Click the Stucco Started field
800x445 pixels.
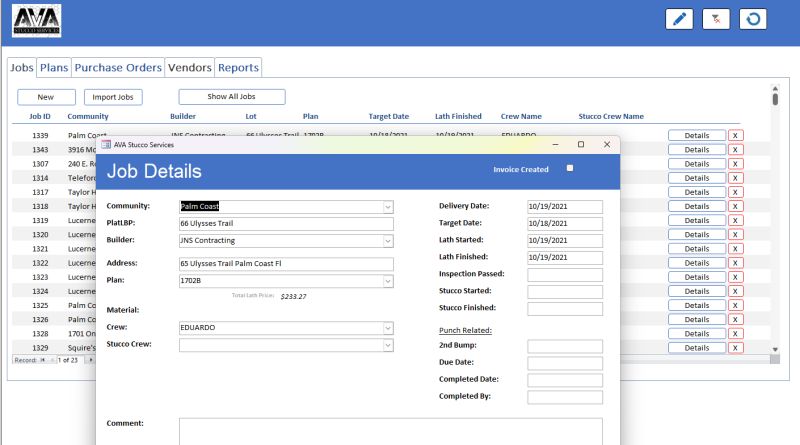(565, 292)
